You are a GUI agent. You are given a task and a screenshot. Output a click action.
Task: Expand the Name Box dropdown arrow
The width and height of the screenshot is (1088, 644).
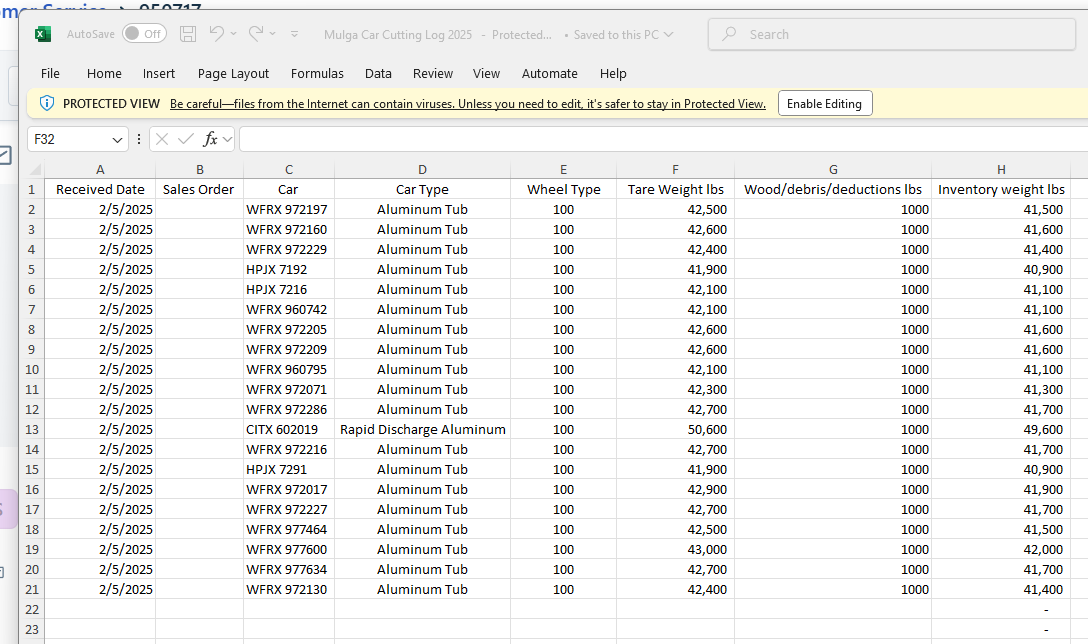click(117, 139)
